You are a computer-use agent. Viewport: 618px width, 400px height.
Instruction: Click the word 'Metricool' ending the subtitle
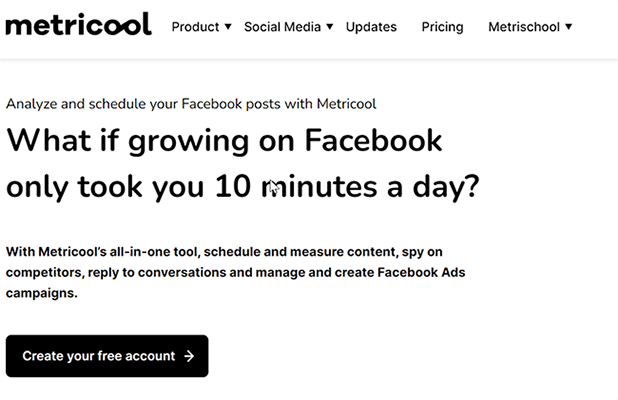pyautogui.click(x=346, y=103)
